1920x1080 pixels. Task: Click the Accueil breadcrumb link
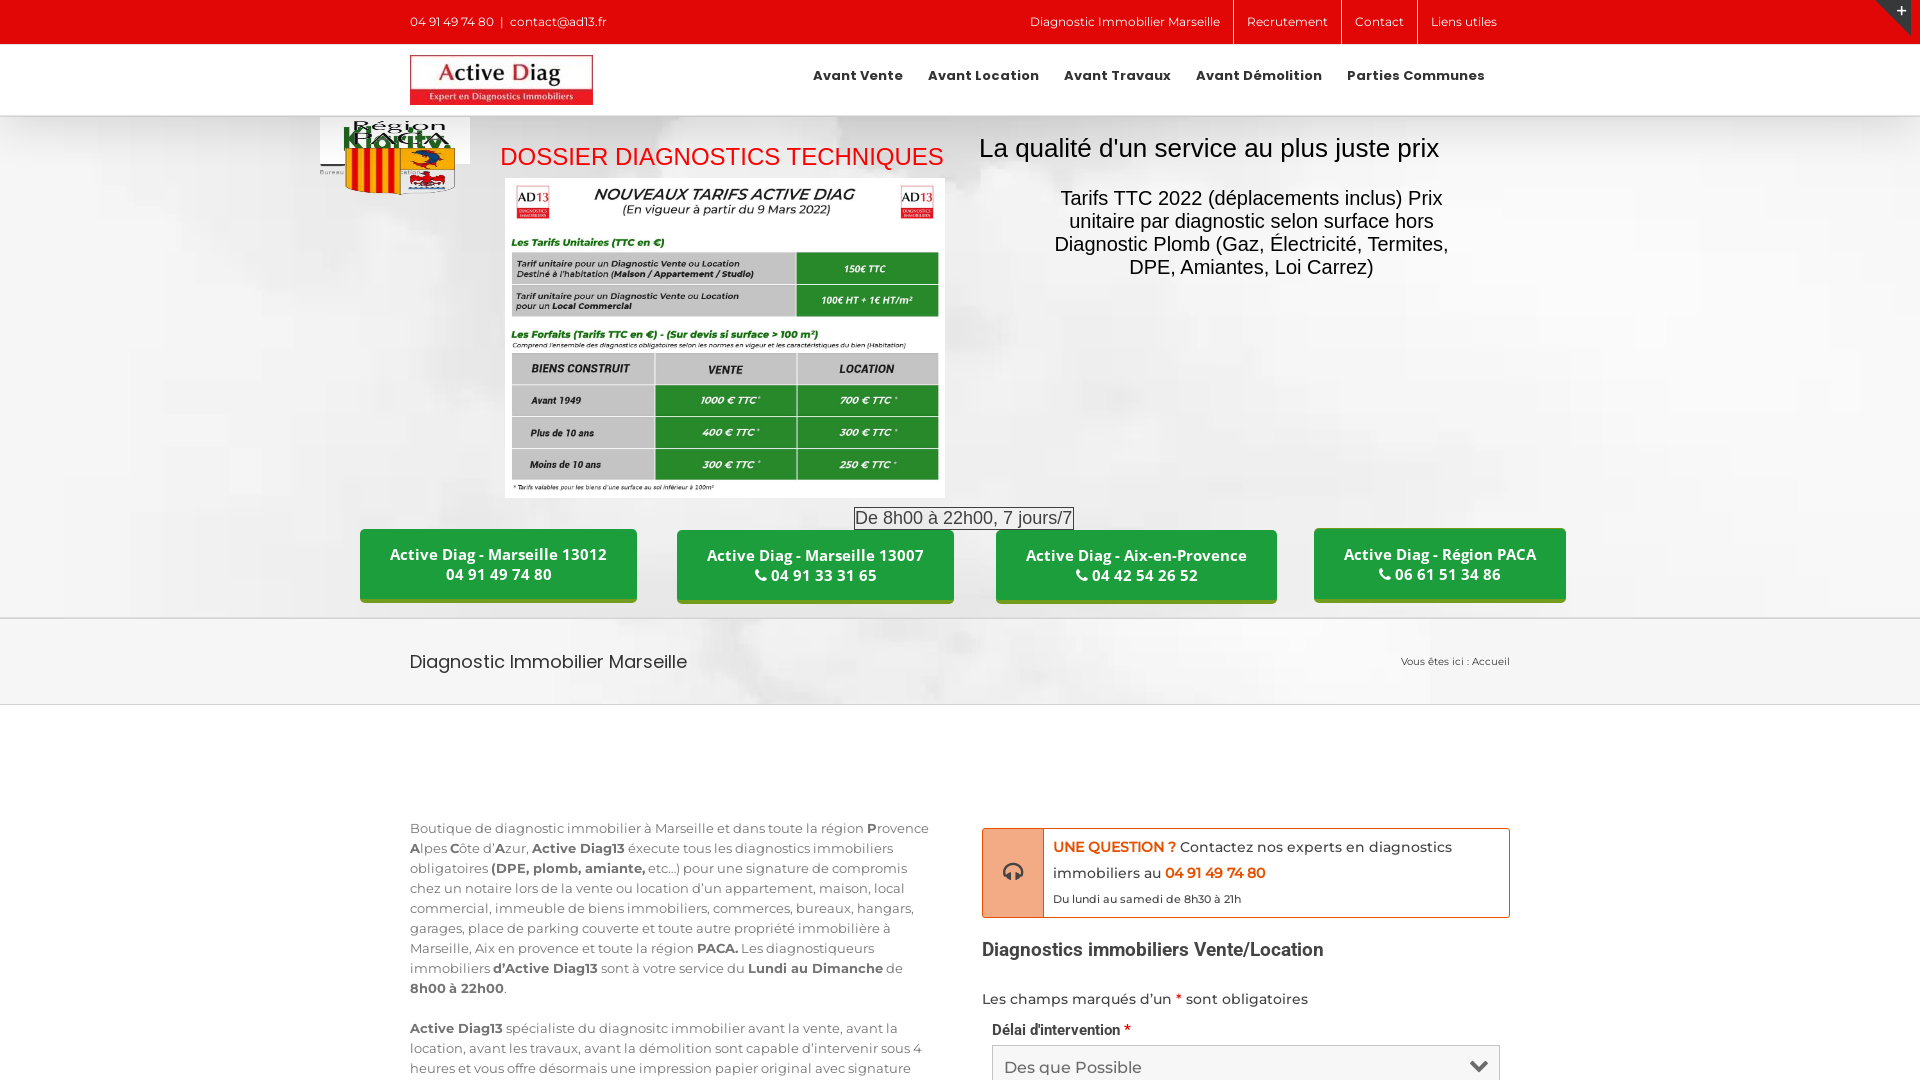(1490, 662)
